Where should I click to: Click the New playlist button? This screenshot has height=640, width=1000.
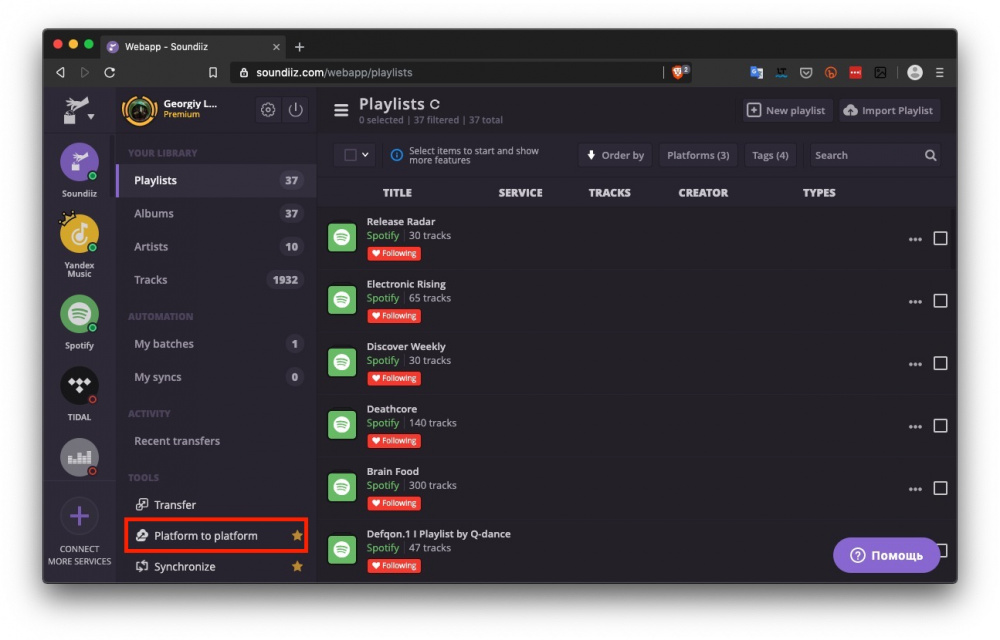(786, 110)
